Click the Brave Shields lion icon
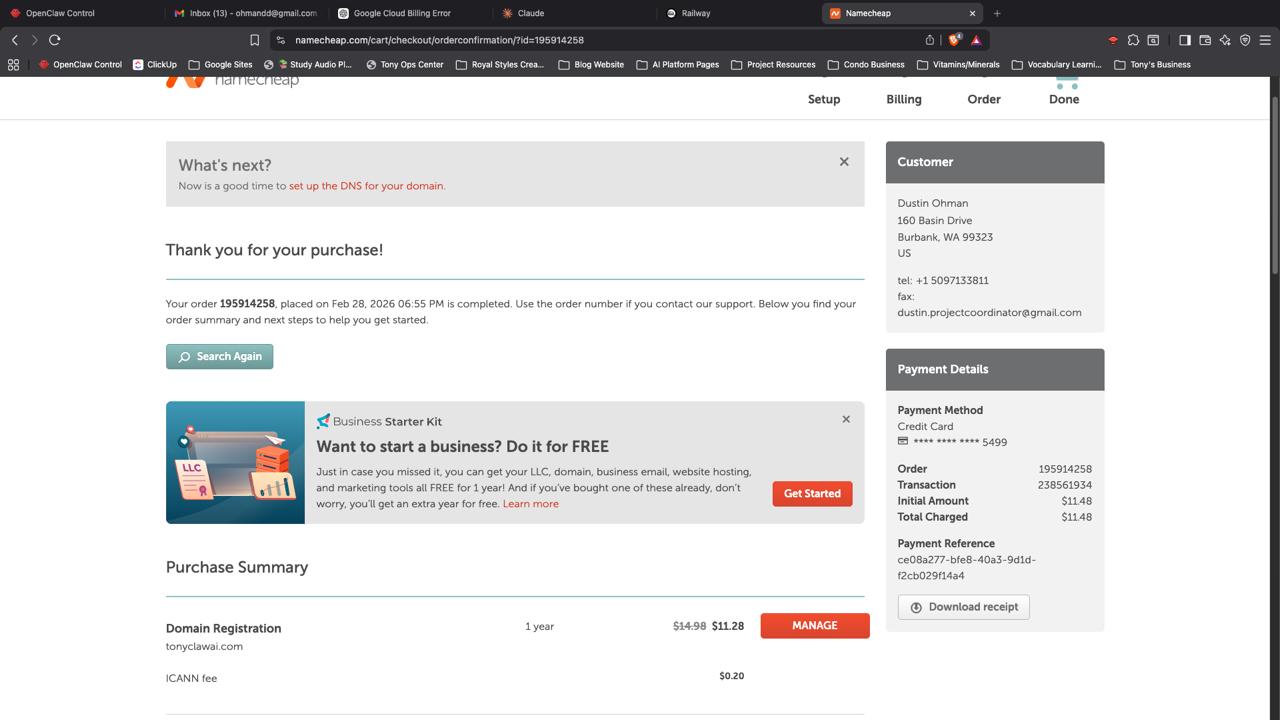Viewport: 1280px width, 720px height. pos(954,40)
